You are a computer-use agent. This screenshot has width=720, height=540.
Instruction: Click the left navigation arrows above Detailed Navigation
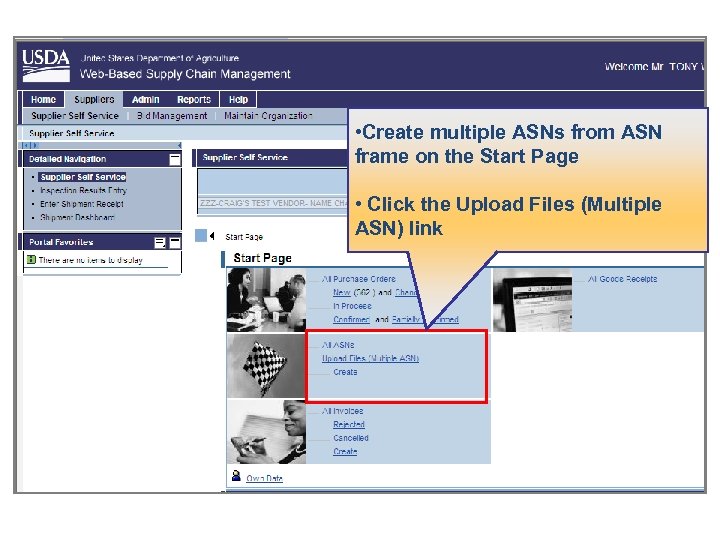30,146
